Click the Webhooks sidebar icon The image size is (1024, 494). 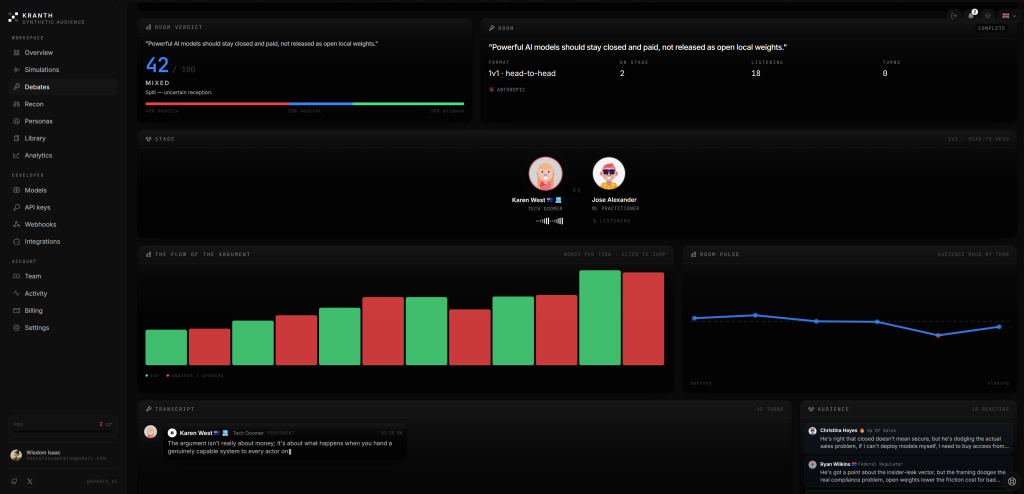pyautogui.click(x=16, y=224)
